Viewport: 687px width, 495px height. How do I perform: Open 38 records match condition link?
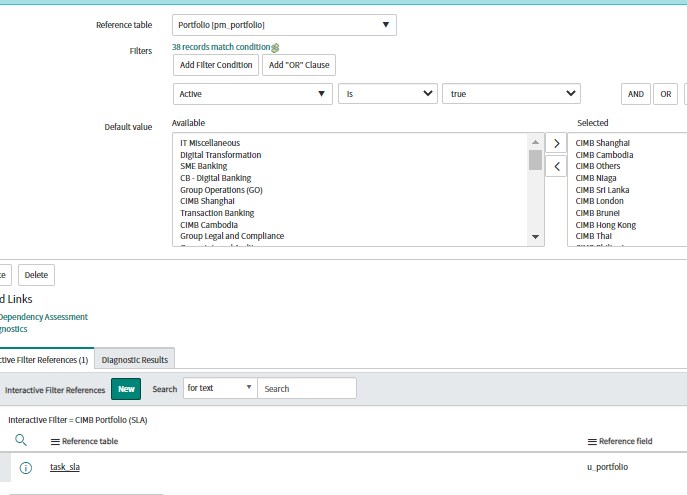tap(221, 47)
